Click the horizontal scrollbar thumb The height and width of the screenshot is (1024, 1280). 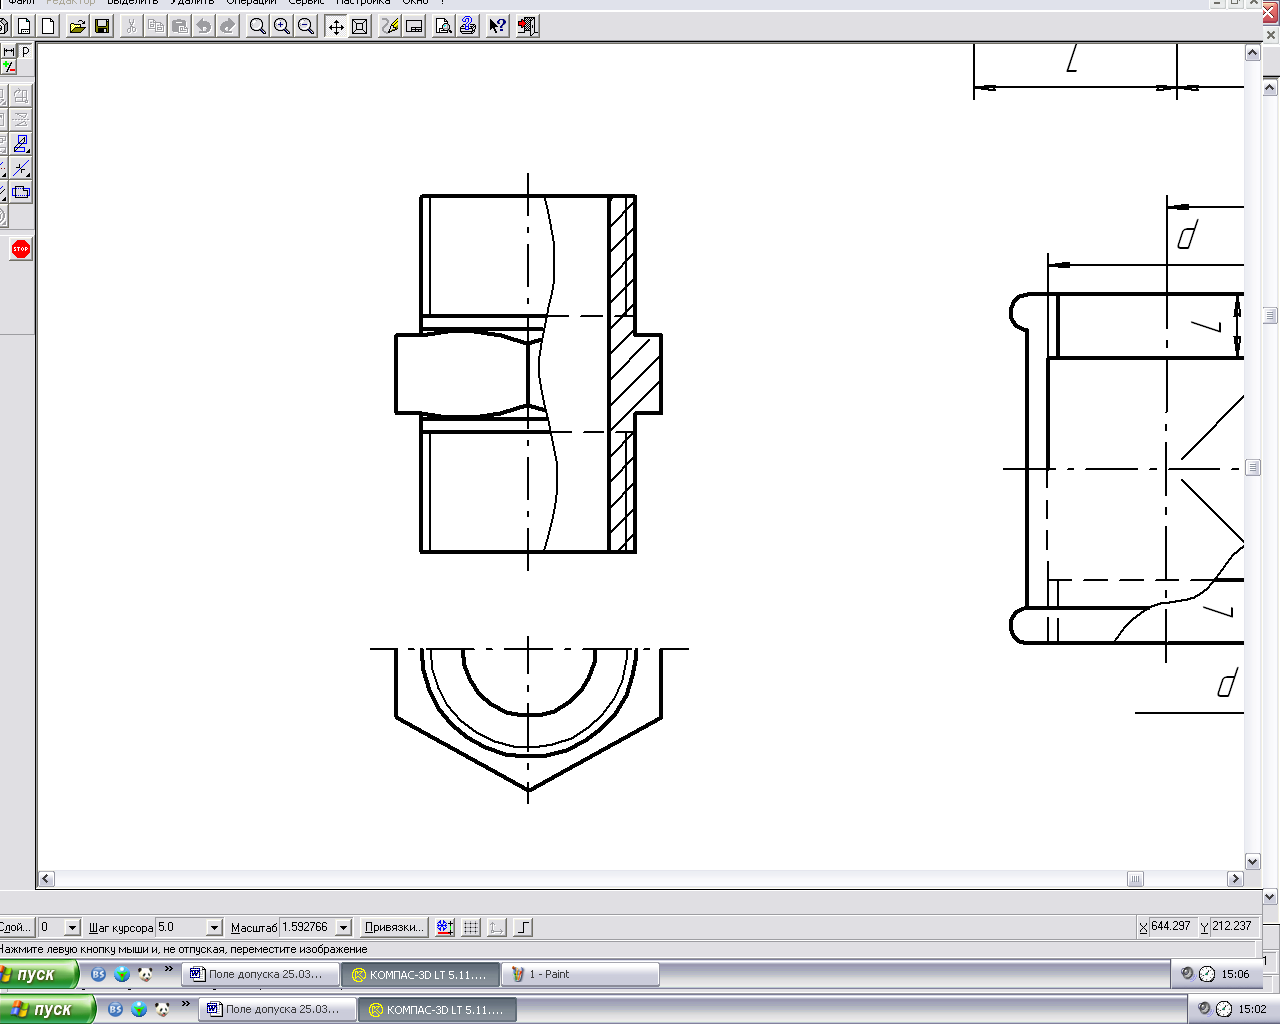pos(1135,879)
